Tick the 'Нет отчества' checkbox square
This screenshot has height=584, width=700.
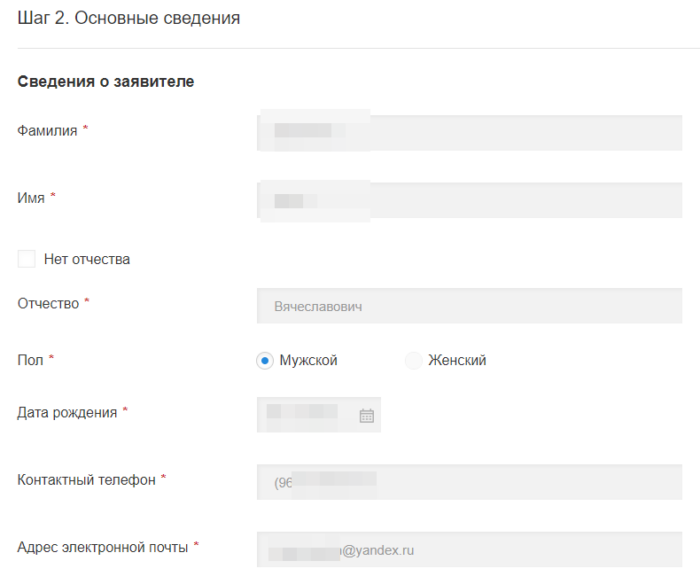pyautogui.click(x=27, y=259)
